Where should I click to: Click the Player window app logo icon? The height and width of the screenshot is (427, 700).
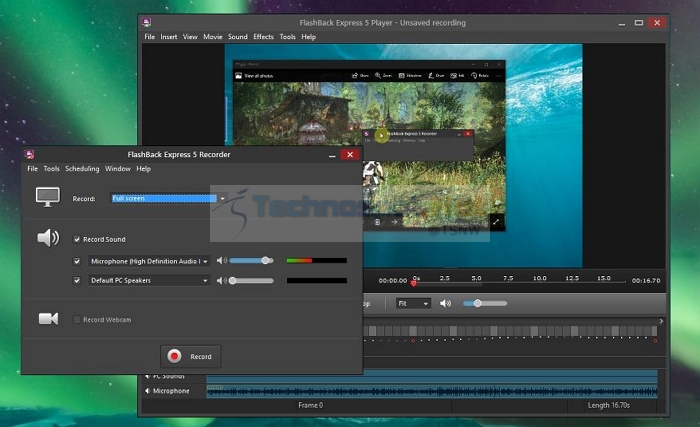click(146, 22)
